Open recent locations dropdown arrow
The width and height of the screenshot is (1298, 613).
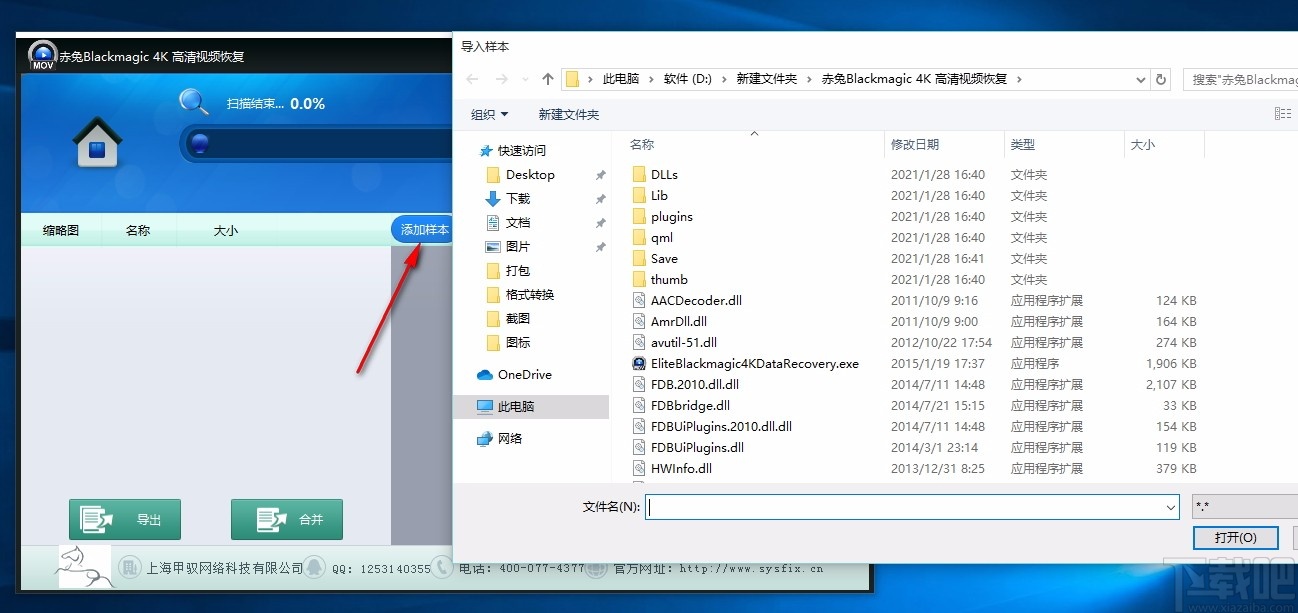[x=525, y=80]
